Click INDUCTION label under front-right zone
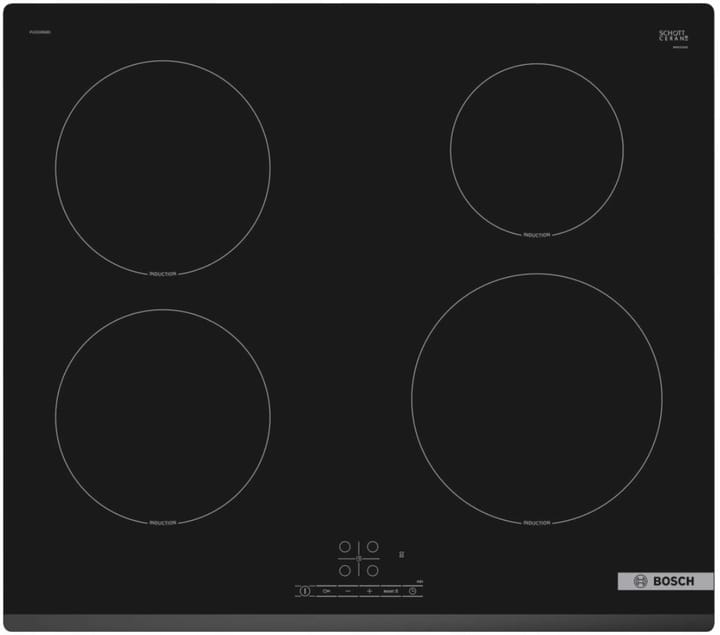The width and height of the screenshot is (720, 635). (537, 523)
